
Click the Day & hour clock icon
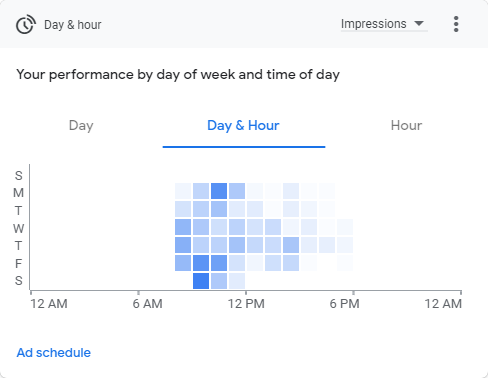[x=26, y=24]
